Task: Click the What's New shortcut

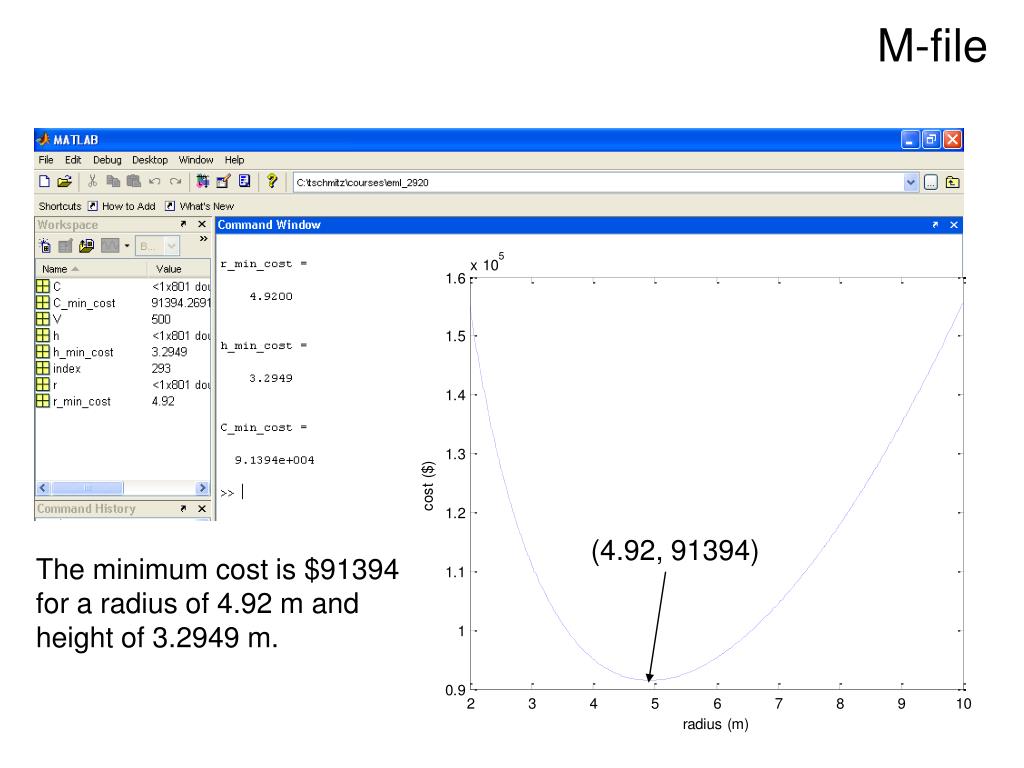Action: [x=199, y=206]
